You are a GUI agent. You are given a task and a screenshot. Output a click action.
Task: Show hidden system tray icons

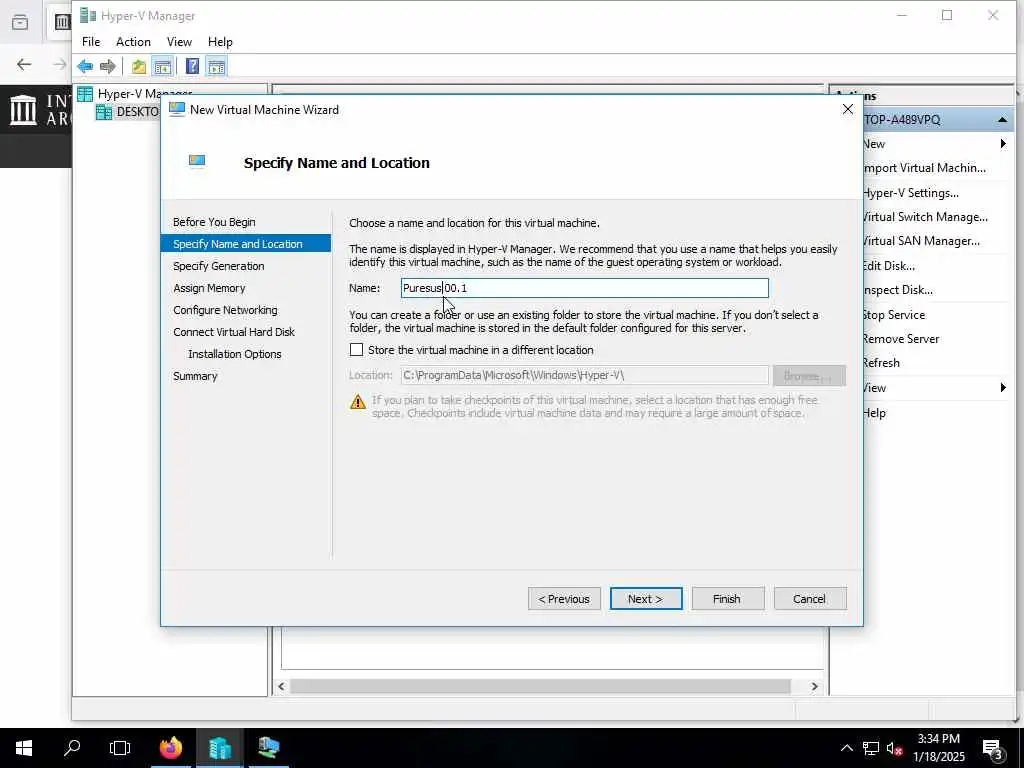(x=846, y=748)
